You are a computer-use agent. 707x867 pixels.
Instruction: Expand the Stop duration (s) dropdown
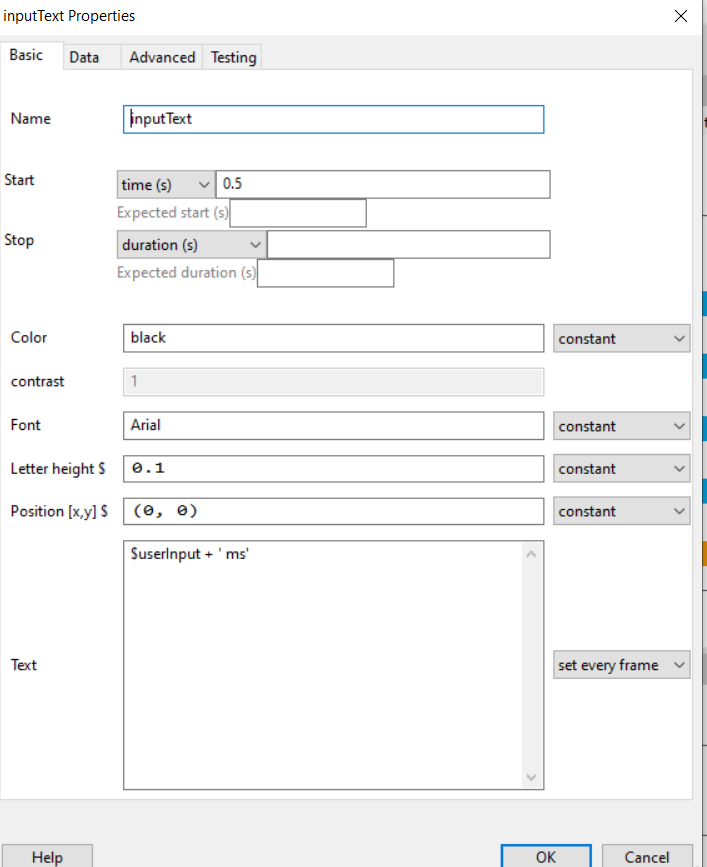pos(191,245)
